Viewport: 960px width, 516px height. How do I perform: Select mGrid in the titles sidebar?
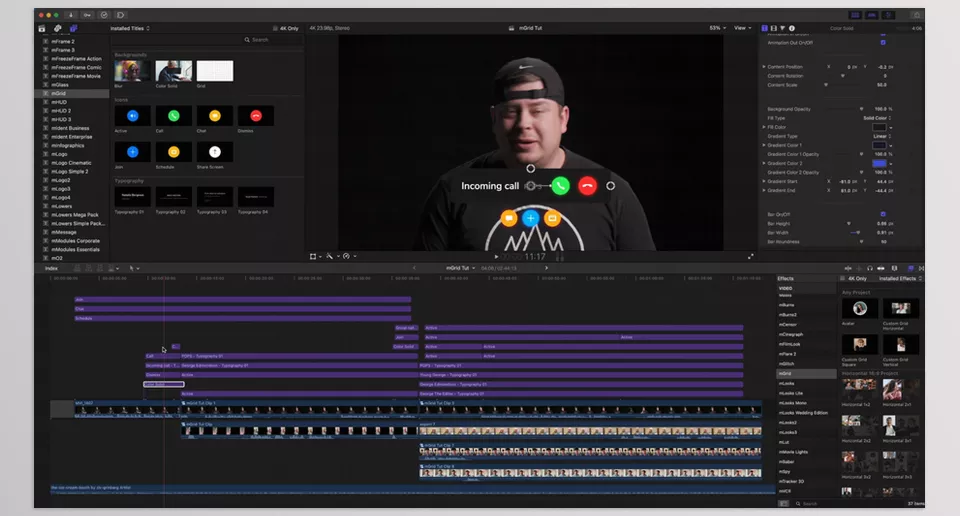(x=72, y=94)
